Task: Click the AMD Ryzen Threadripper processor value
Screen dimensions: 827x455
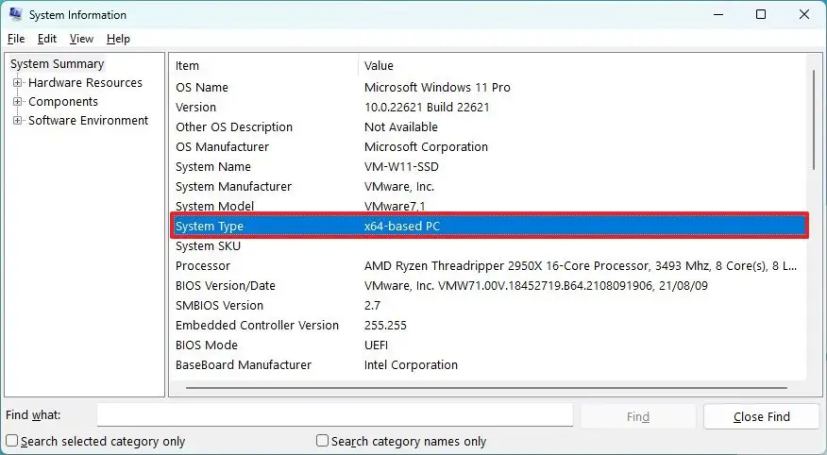Action: (580, 266)
